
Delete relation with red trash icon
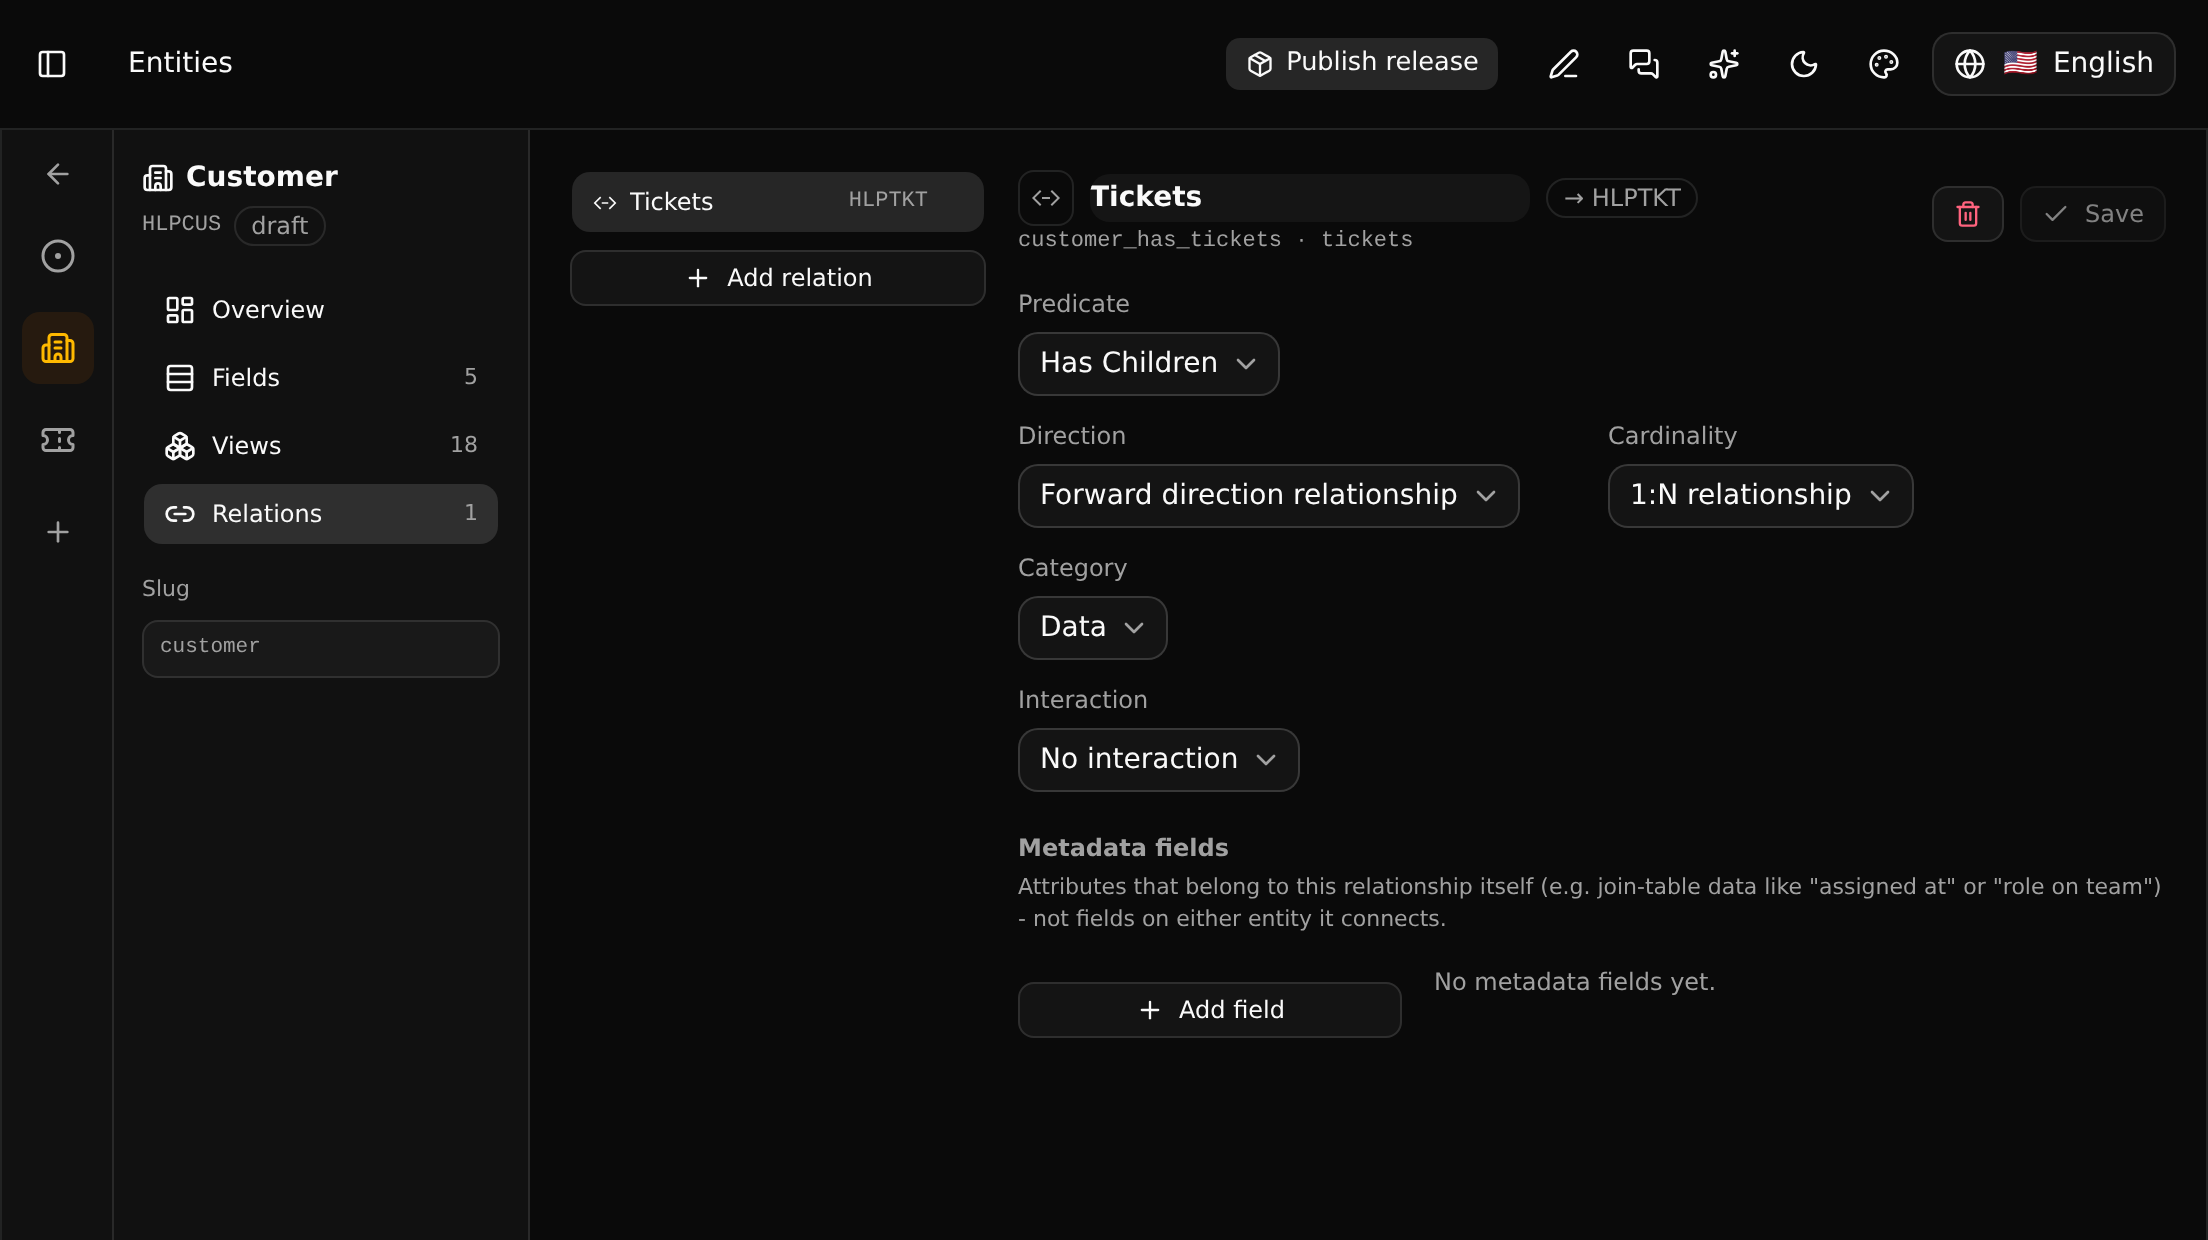point(1968,214)
